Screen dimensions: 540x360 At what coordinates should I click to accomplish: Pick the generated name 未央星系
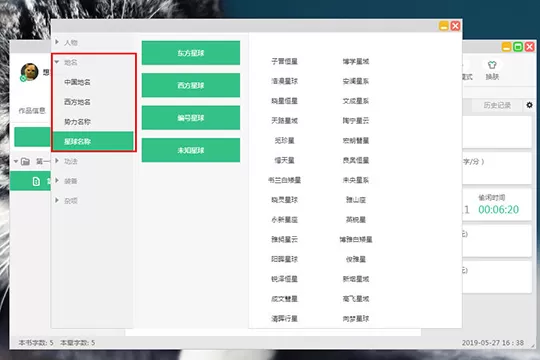pyautogui.click(x=356, y=180)
